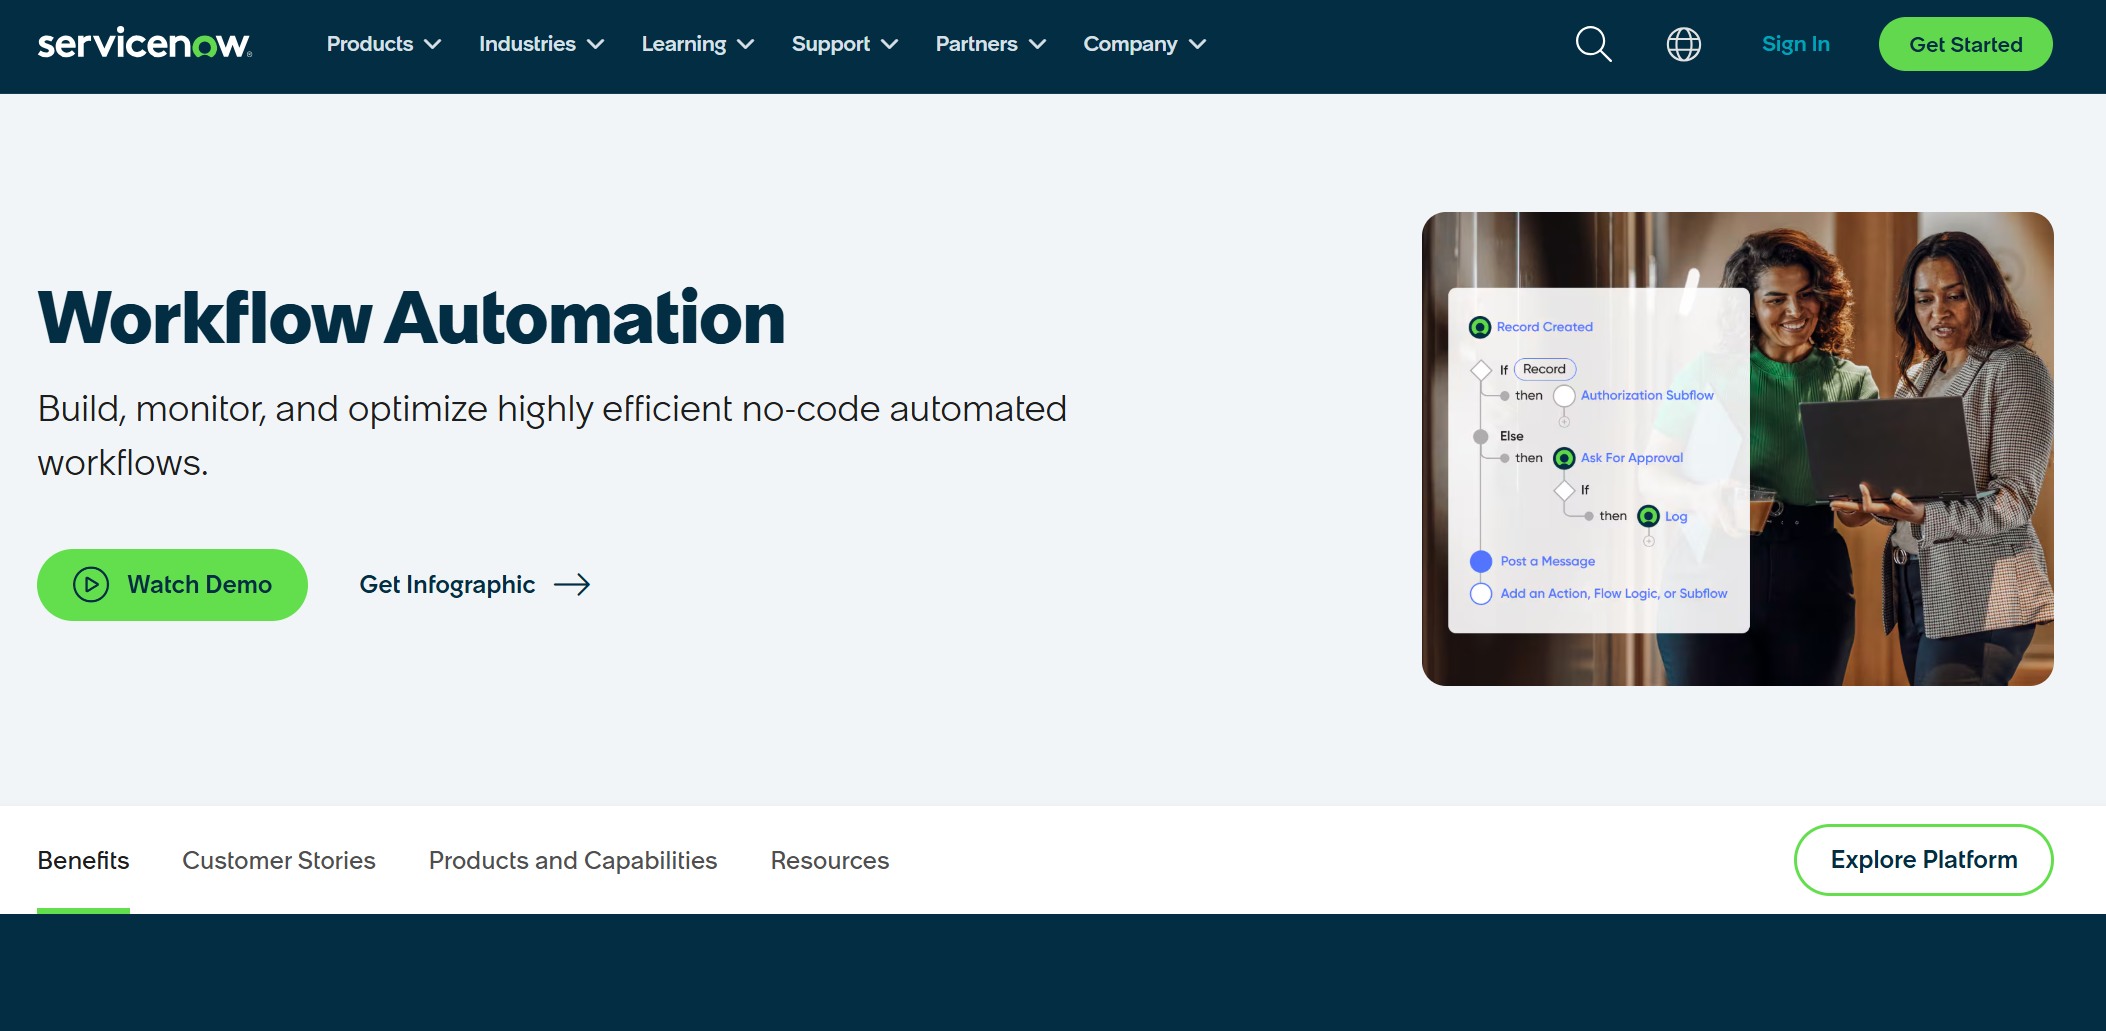Click the Explore Platform button

coord(1923,860)
